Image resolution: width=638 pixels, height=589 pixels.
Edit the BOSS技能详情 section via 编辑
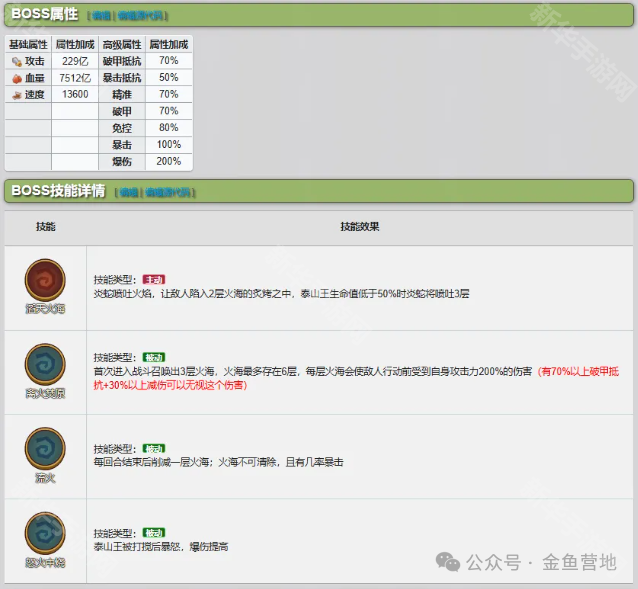point(129,192)
